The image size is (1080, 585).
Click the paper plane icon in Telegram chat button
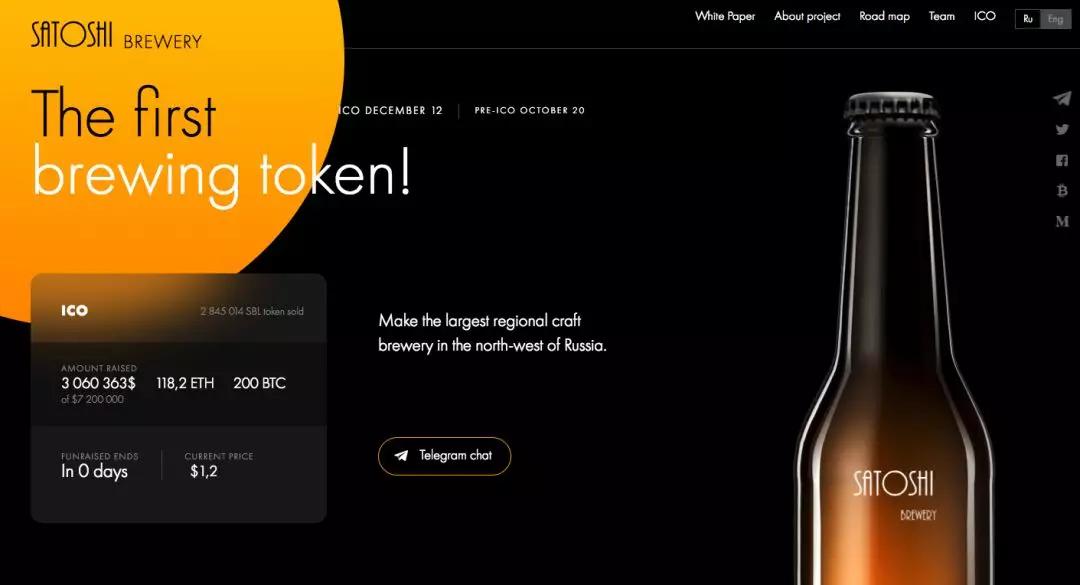point(401,455)
